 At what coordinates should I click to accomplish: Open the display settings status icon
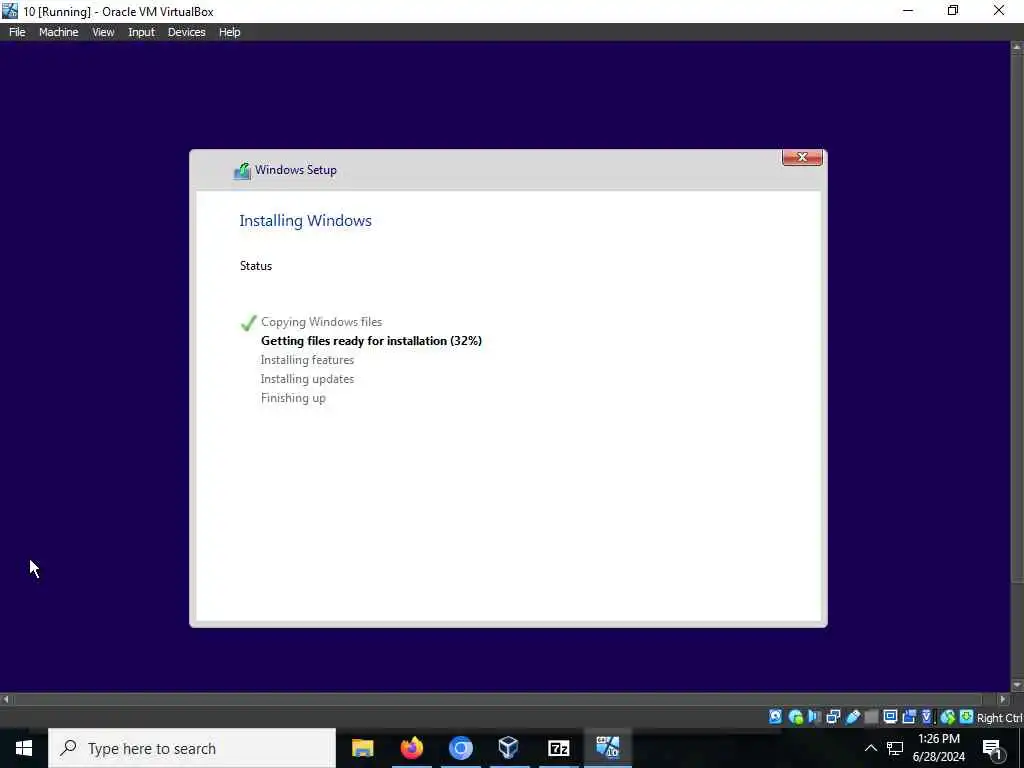pyautogui.click(x=890, y=717)
